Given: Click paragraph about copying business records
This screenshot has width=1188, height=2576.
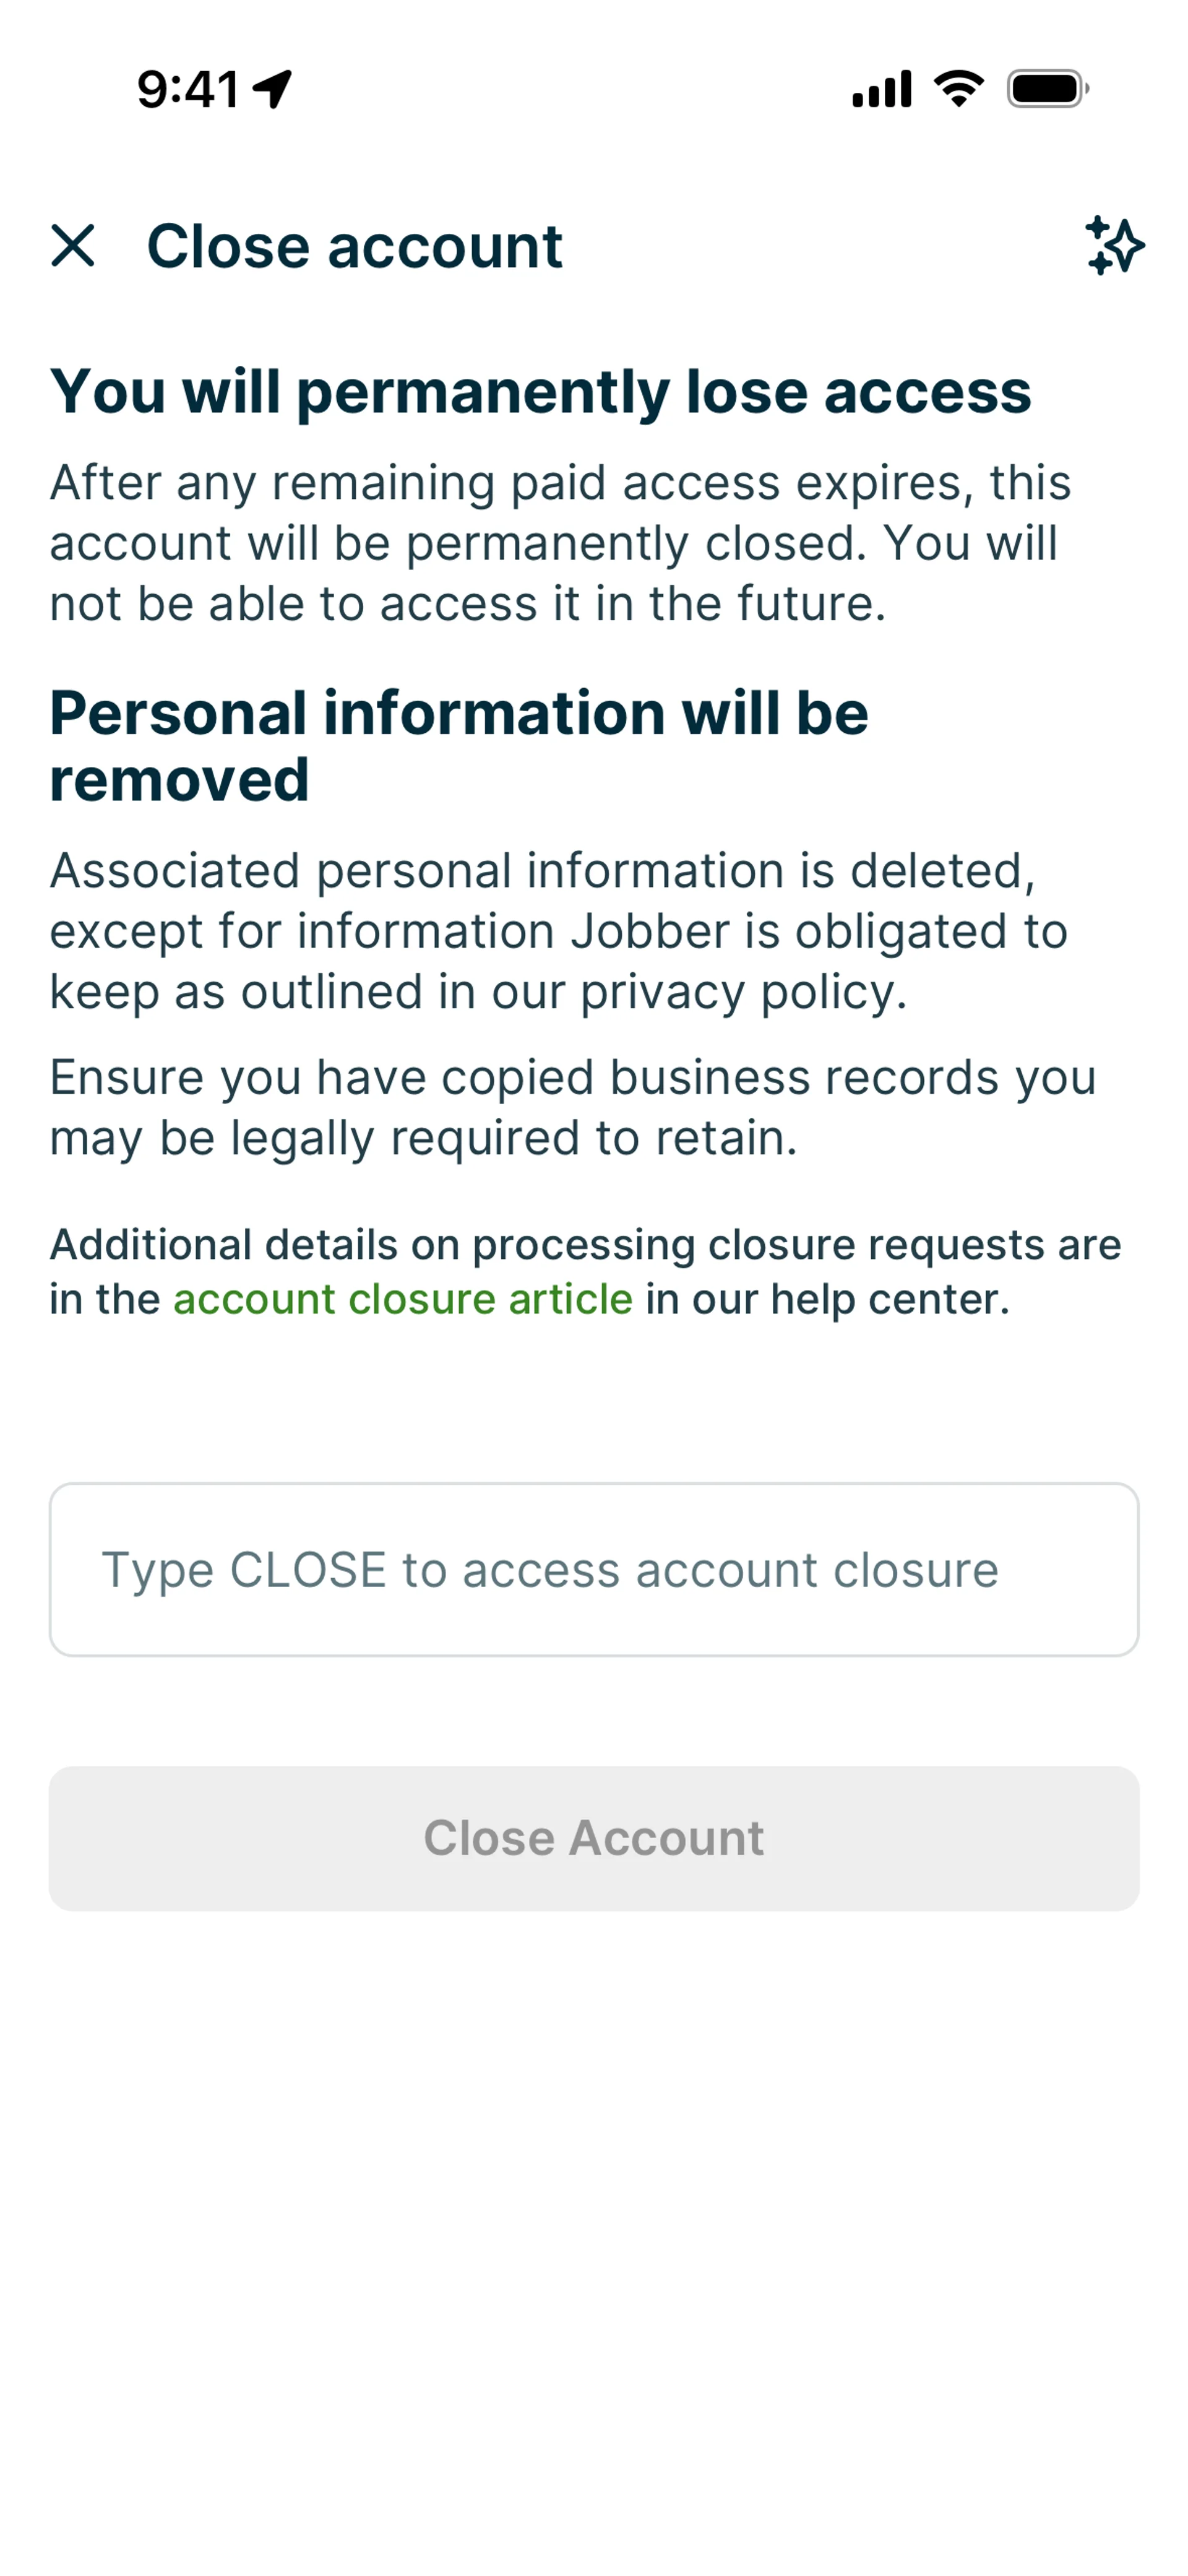Looking at the screenshot, I should click(572, 1107).
